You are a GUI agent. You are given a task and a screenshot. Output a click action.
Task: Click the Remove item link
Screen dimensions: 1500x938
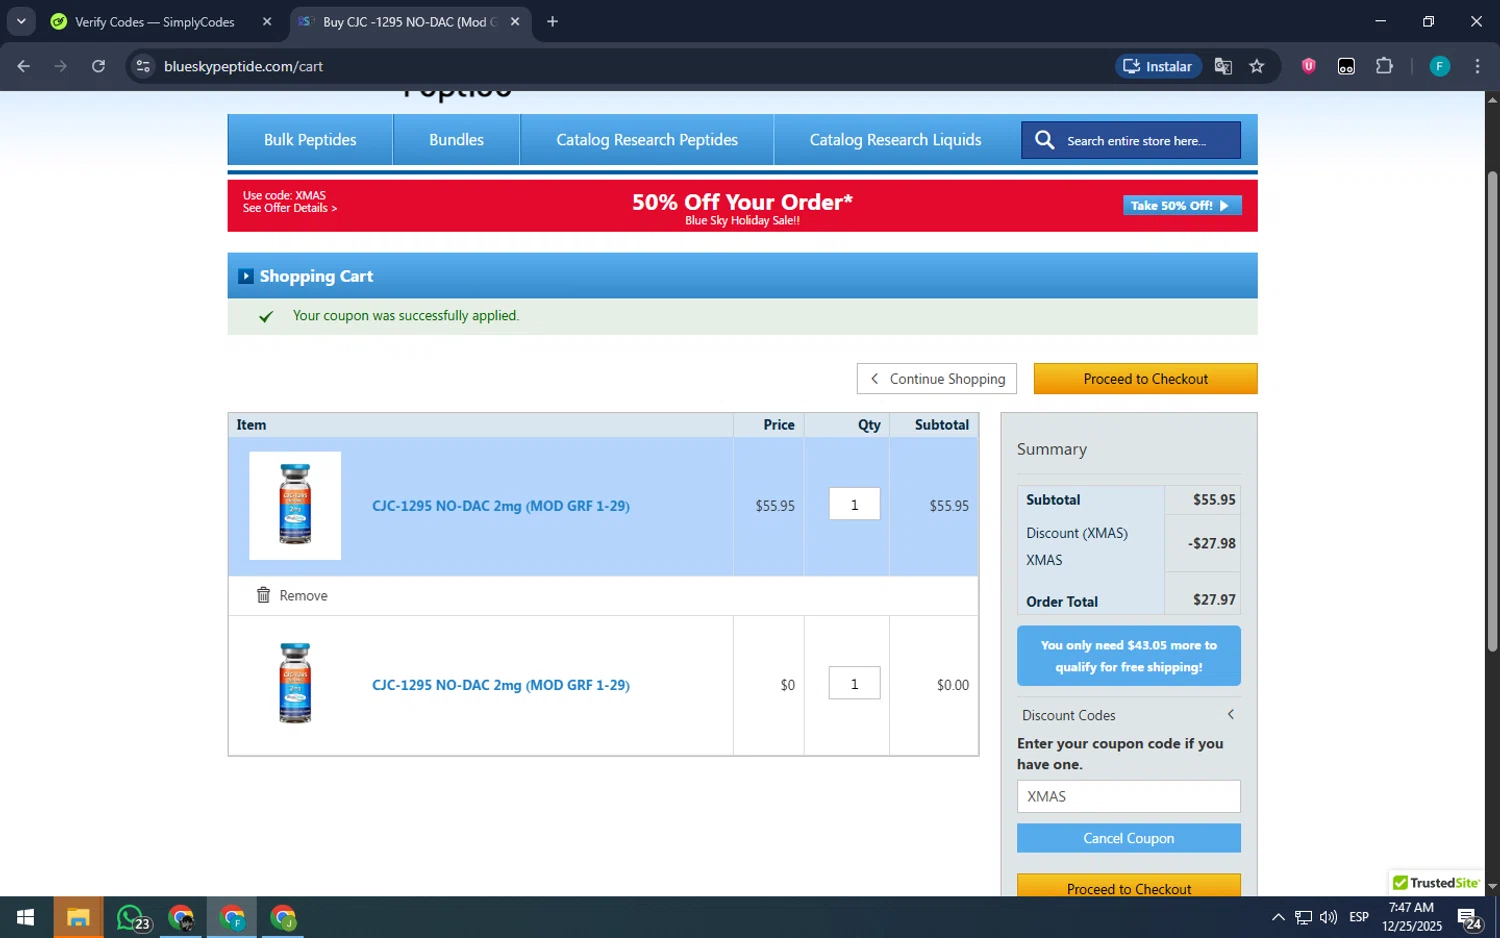click(x=303, y=596)
